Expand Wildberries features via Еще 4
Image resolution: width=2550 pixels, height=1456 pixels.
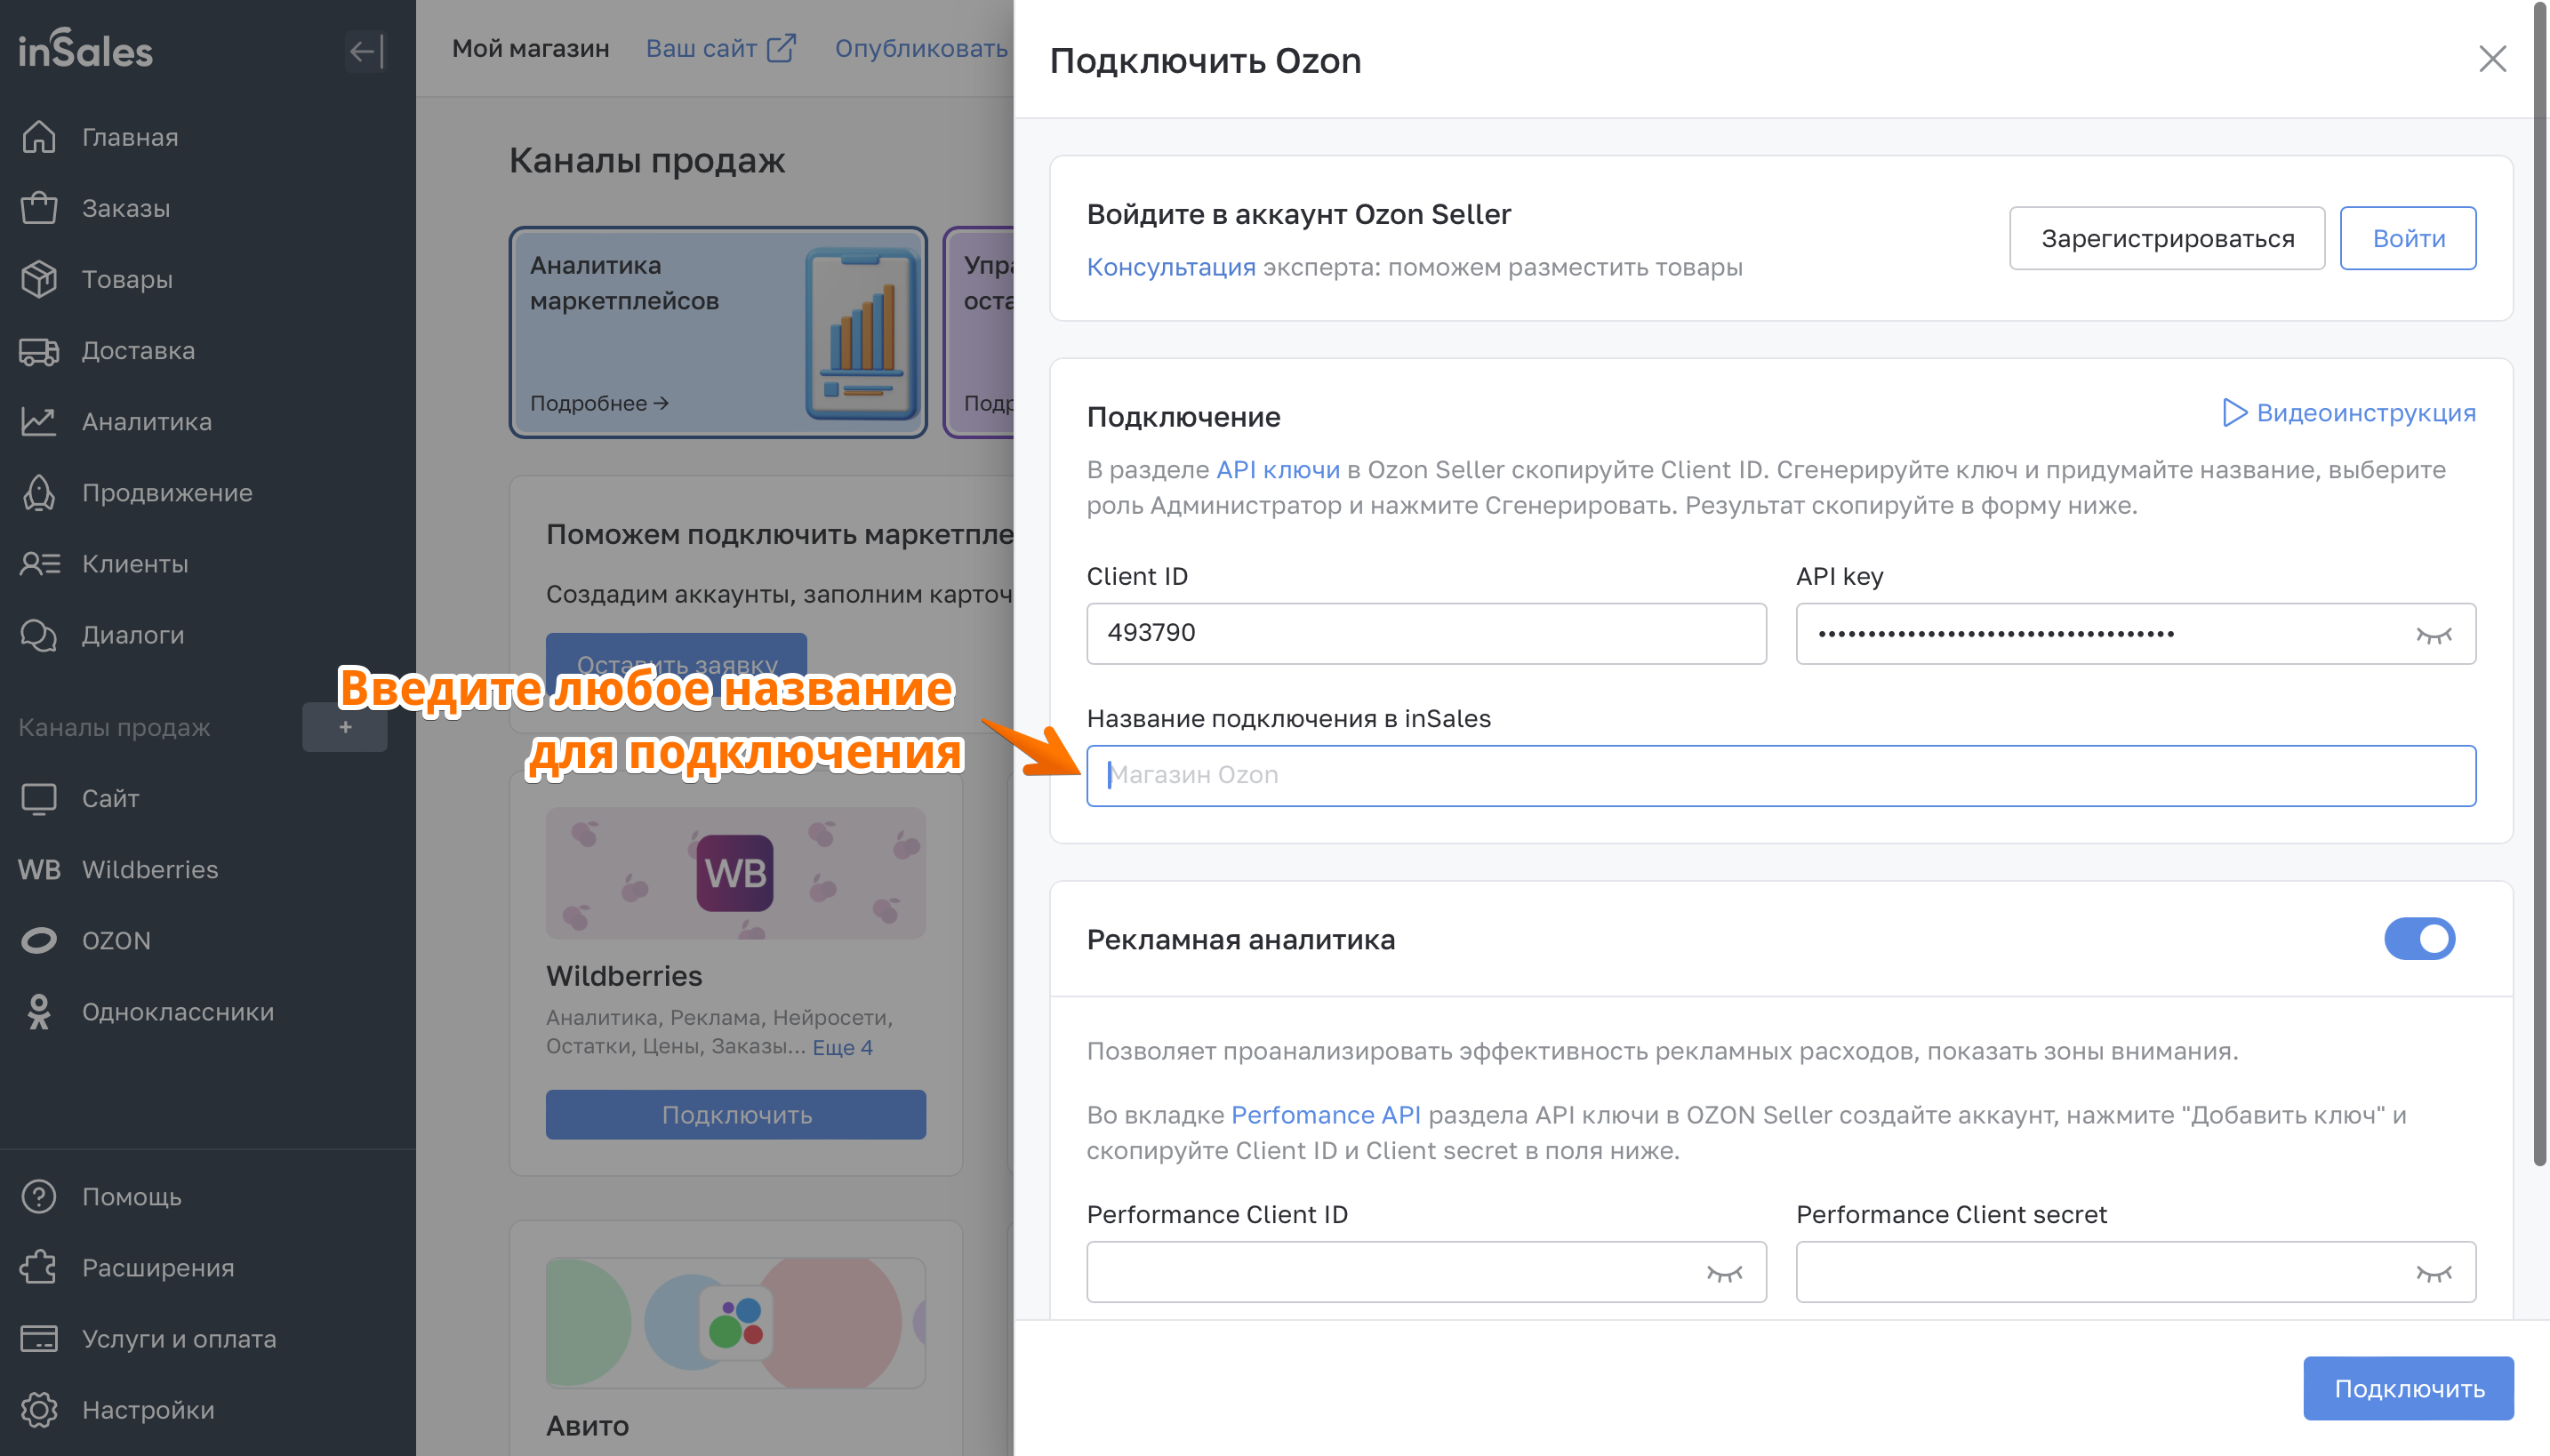coord(842,1047)
